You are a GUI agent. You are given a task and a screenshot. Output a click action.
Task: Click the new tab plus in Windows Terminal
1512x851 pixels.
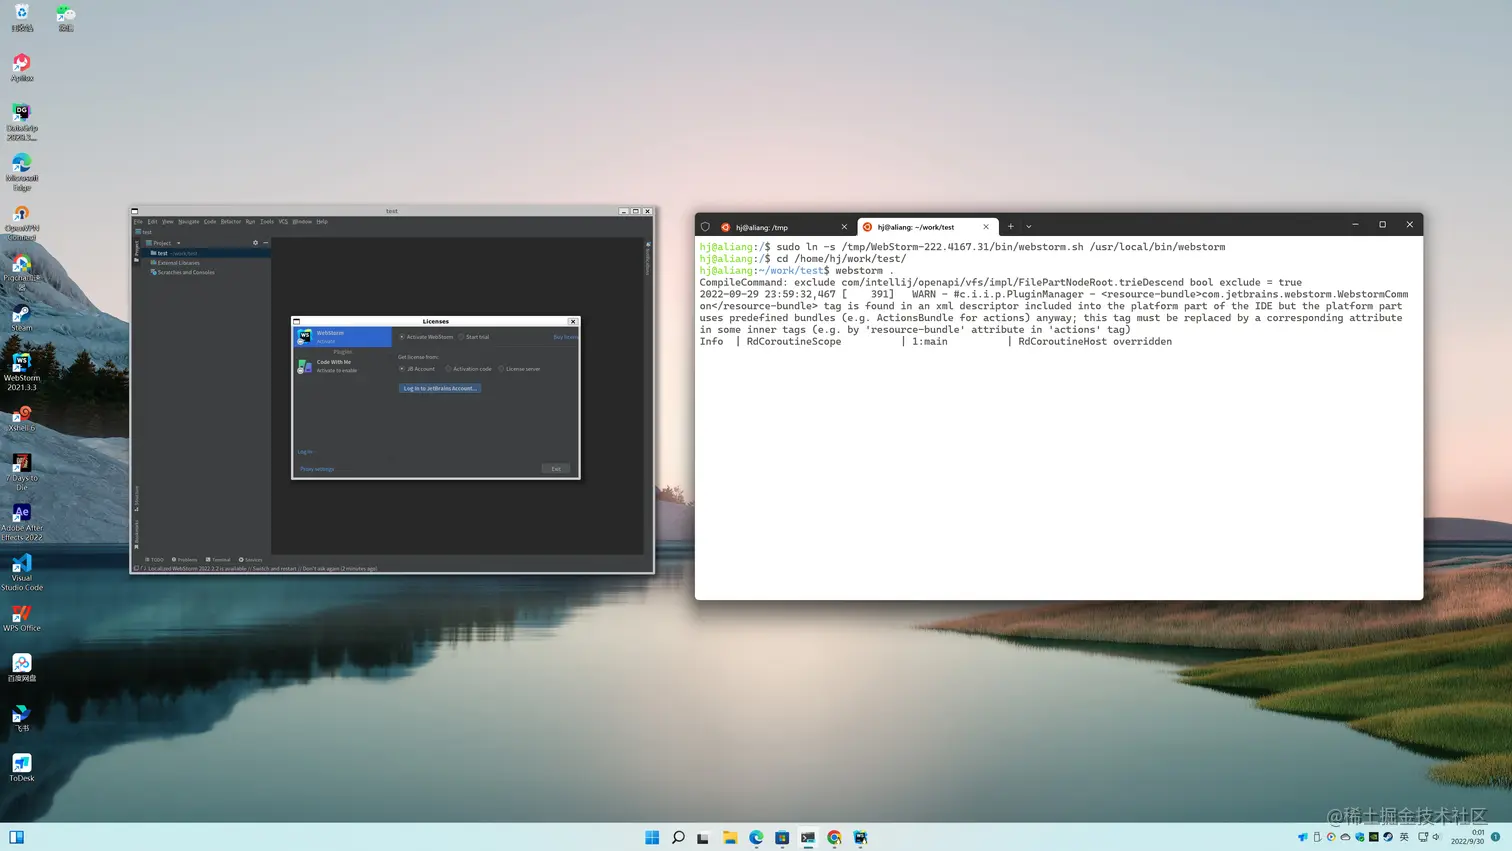tap(1010, 226)
